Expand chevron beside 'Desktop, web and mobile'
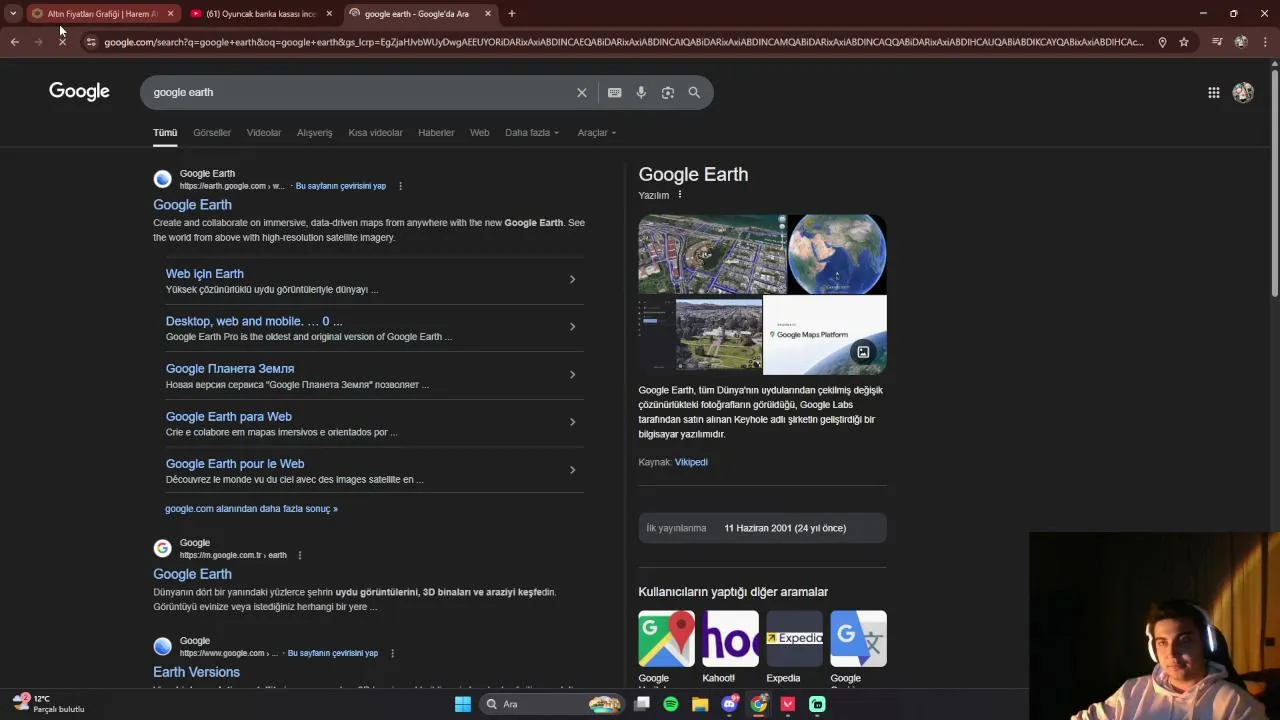The width and height of the screenshot is (1280, 720). point(572,327)
